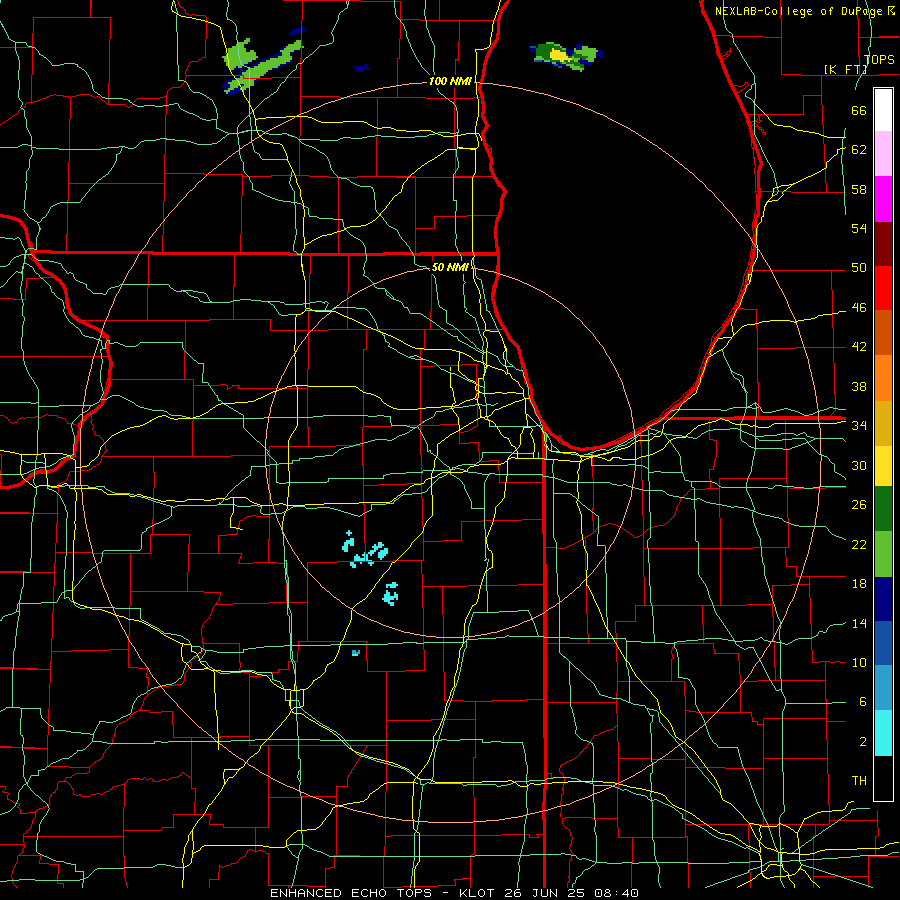Click the green elongated echo in the northwest
Image resolution: width=900 pixels, height=900 pixels.
[261, 66]
